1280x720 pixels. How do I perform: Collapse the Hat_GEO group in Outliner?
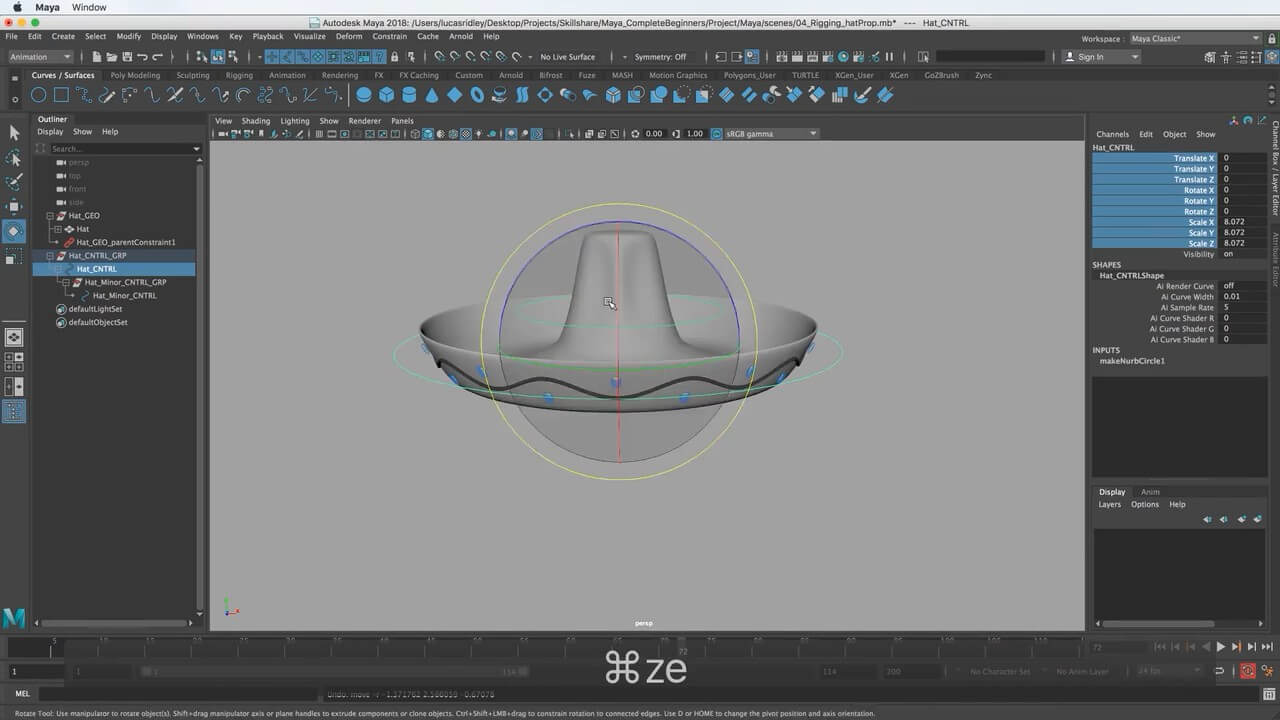[50, 216]
